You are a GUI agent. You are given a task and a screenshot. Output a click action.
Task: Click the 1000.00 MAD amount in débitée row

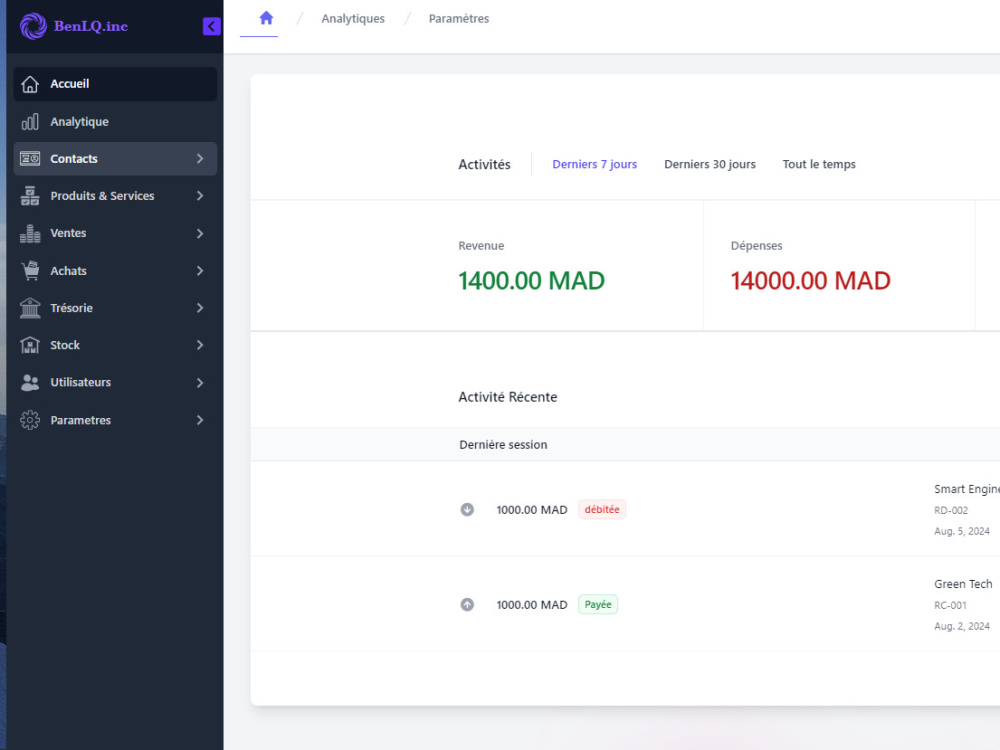[532, 510]
